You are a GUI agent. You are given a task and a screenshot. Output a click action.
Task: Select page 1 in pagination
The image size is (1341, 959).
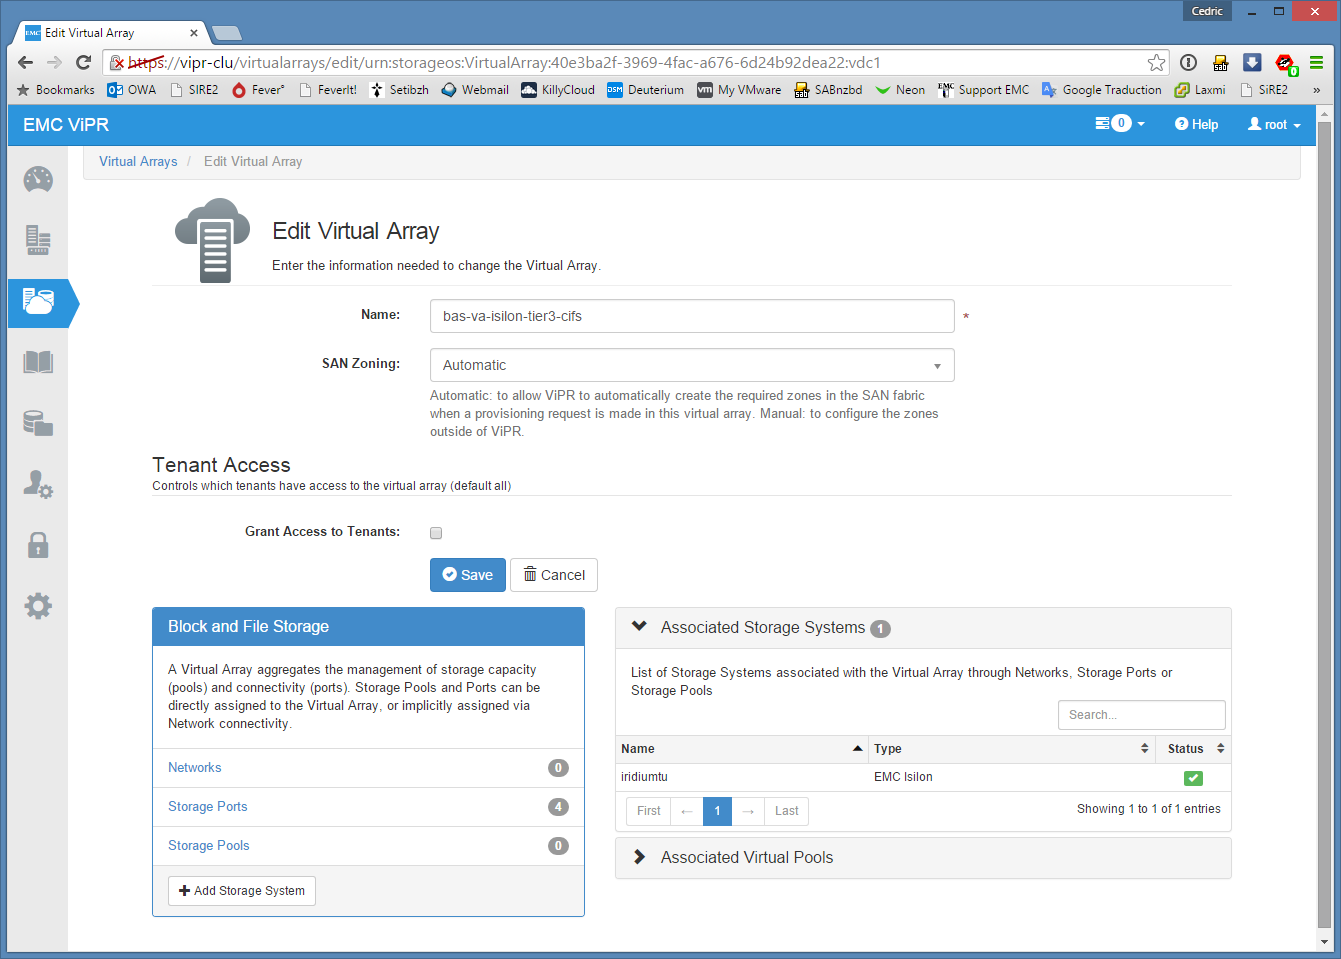[x=717, y=811]
